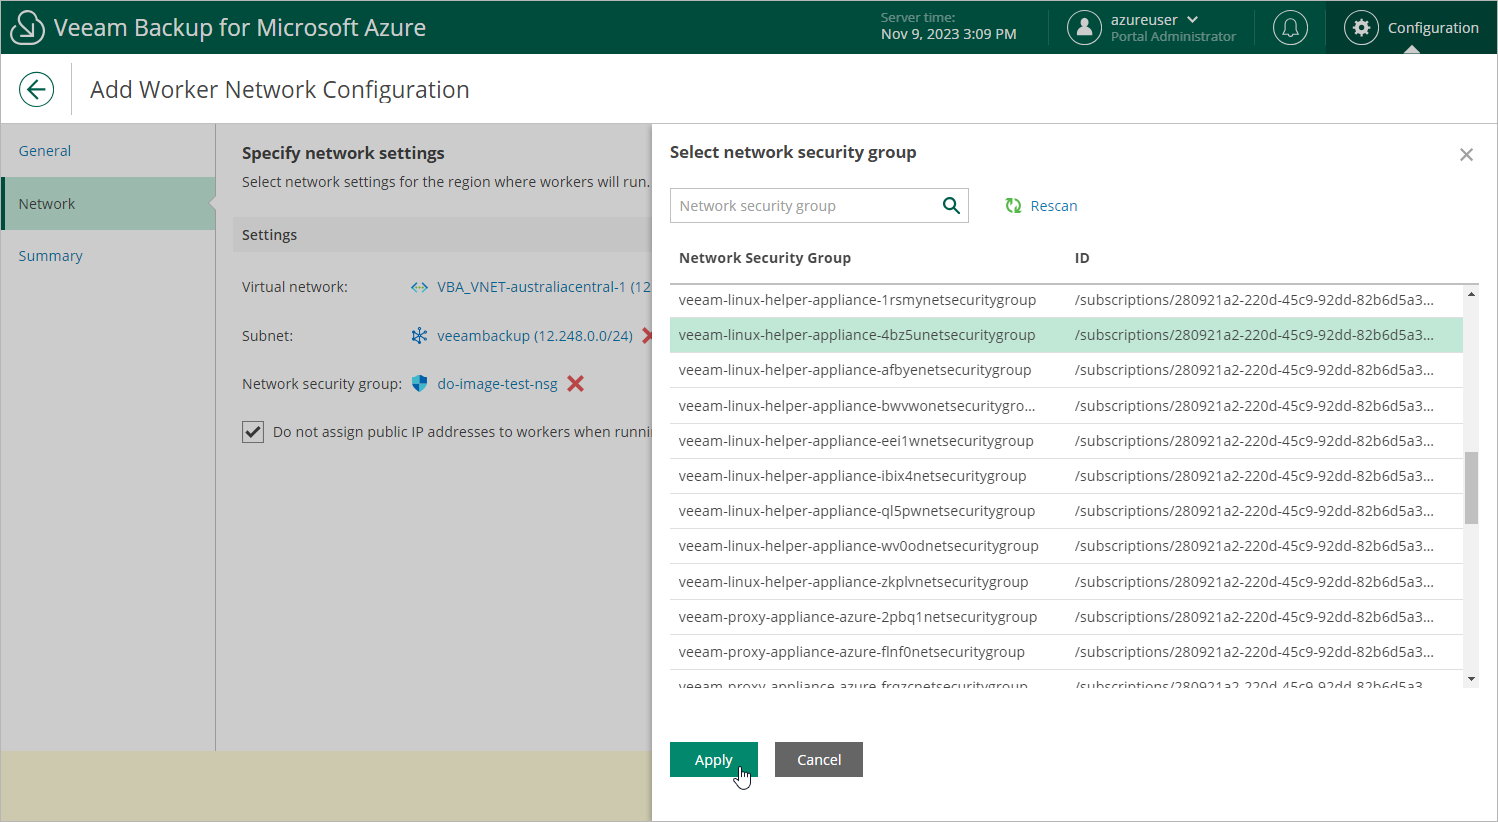Open the VBA_VNET-australiacentral-1 virtual network link
The image size is (1498, 822).
tap(544, 287)
